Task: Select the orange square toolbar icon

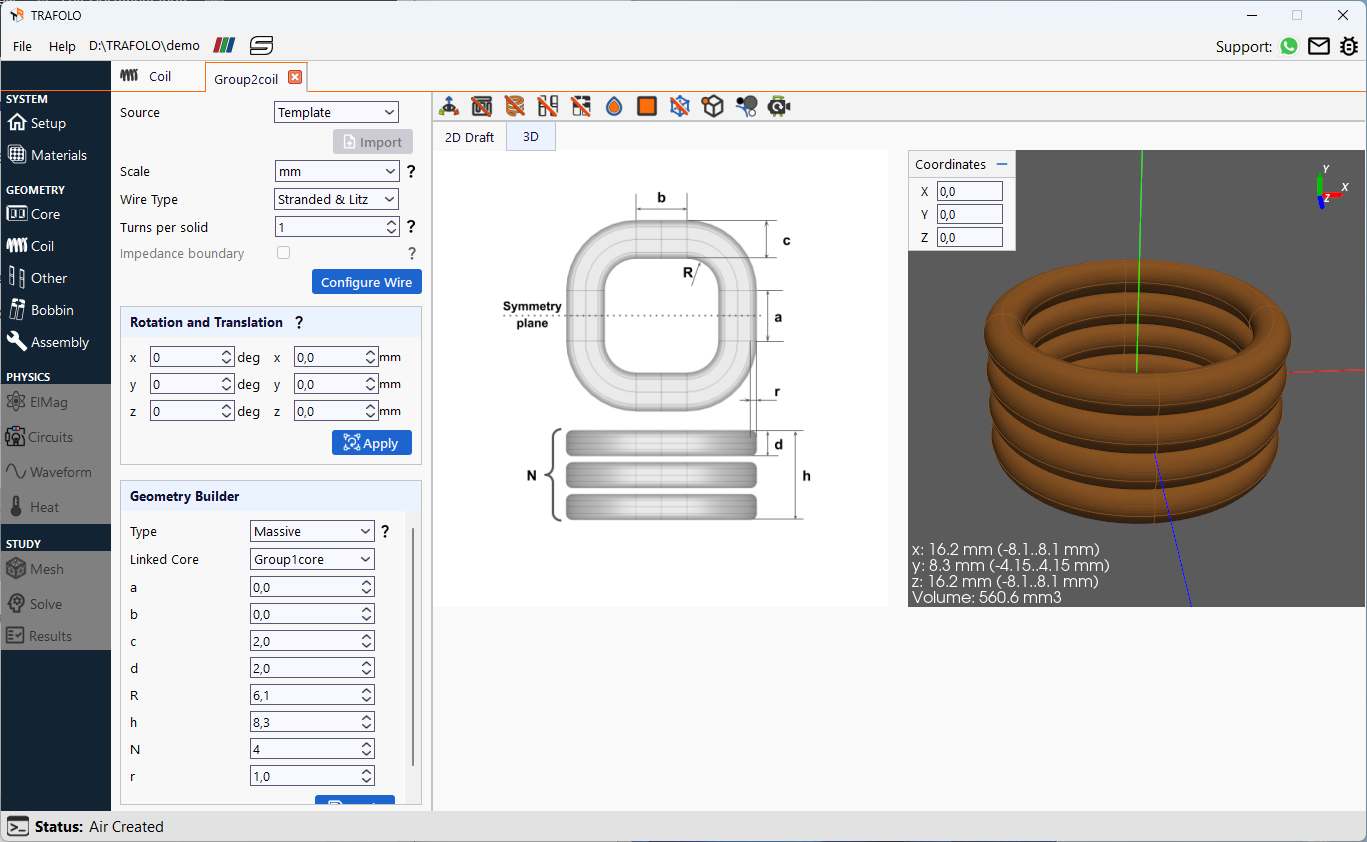Action: (x=646, y=105)
